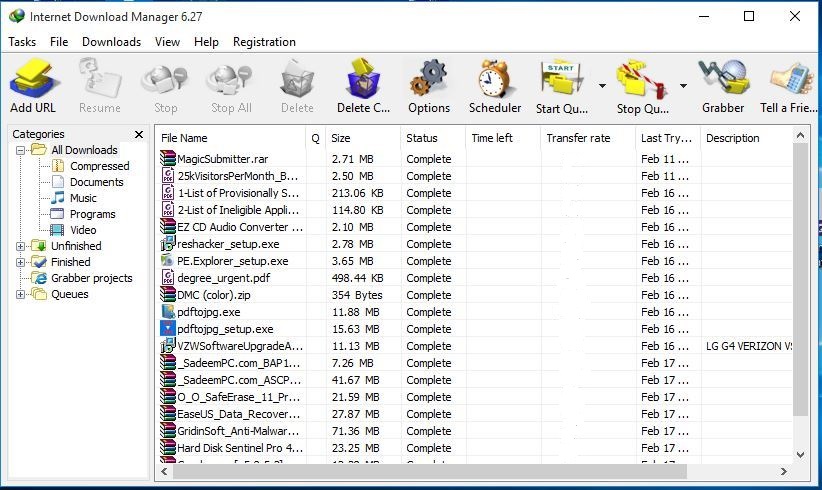Click the DMC (color).zip archive icon
Image resolution: width=822 pixels, height=490 pixels.
pos(168,295)
